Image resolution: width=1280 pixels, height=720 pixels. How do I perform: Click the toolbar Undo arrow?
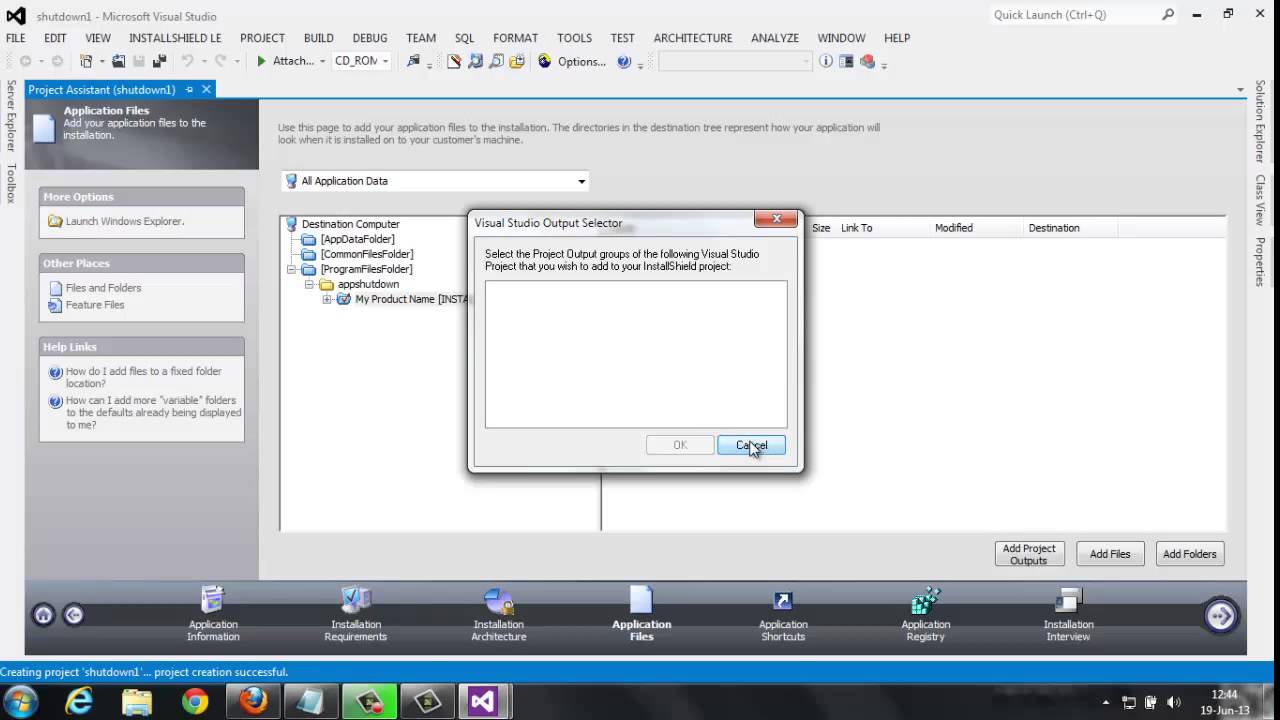pyautogui.click(x=187, y=61)
